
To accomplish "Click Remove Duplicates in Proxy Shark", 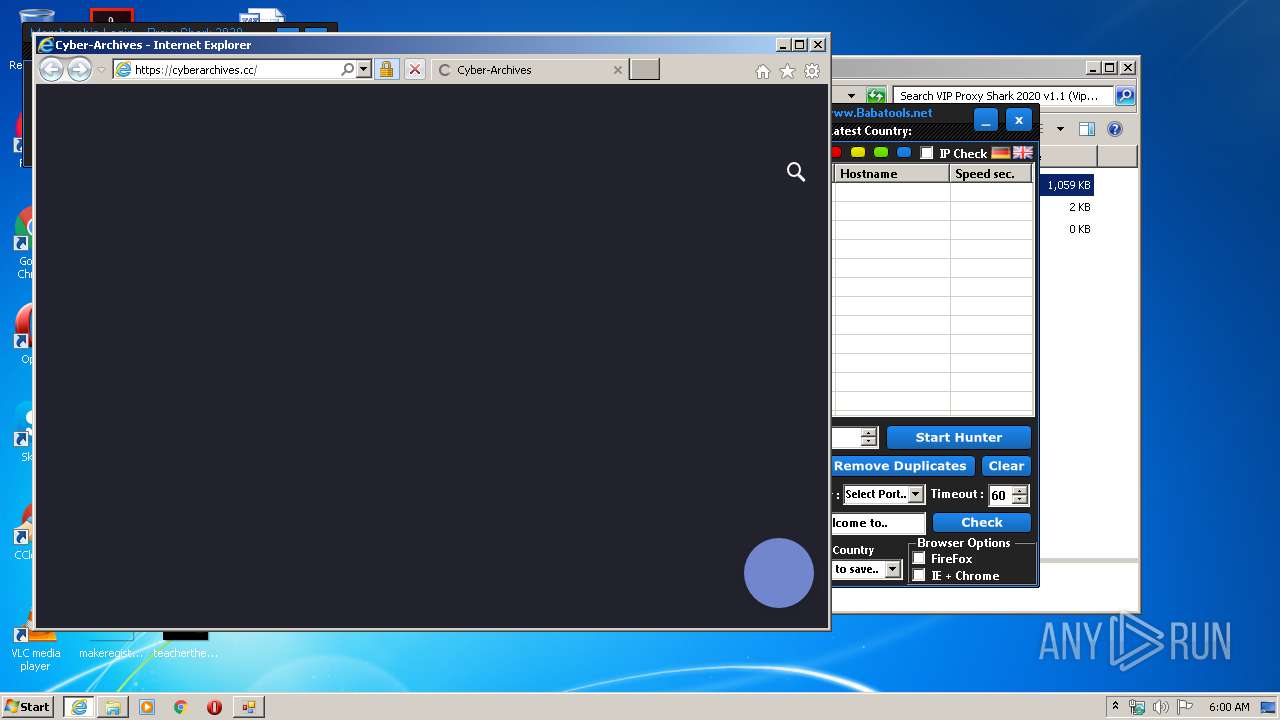I will click(x=900, y=466).
